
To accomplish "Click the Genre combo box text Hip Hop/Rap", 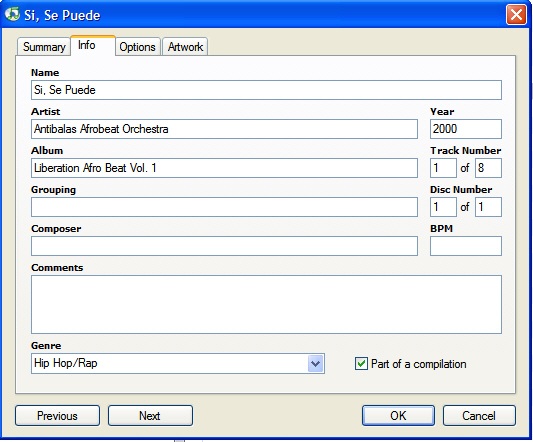I will tap(66, 363).
